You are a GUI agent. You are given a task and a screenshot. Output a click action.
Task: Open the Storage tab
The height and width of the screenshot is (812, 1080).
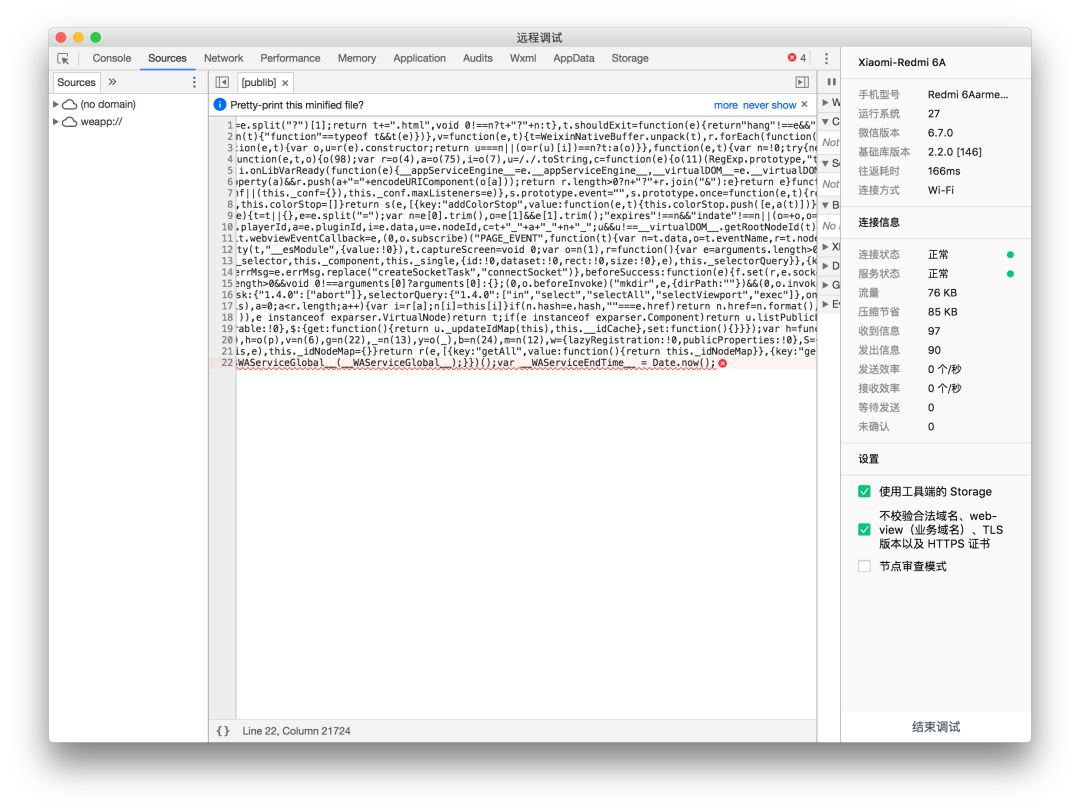(x=630, y=59)
